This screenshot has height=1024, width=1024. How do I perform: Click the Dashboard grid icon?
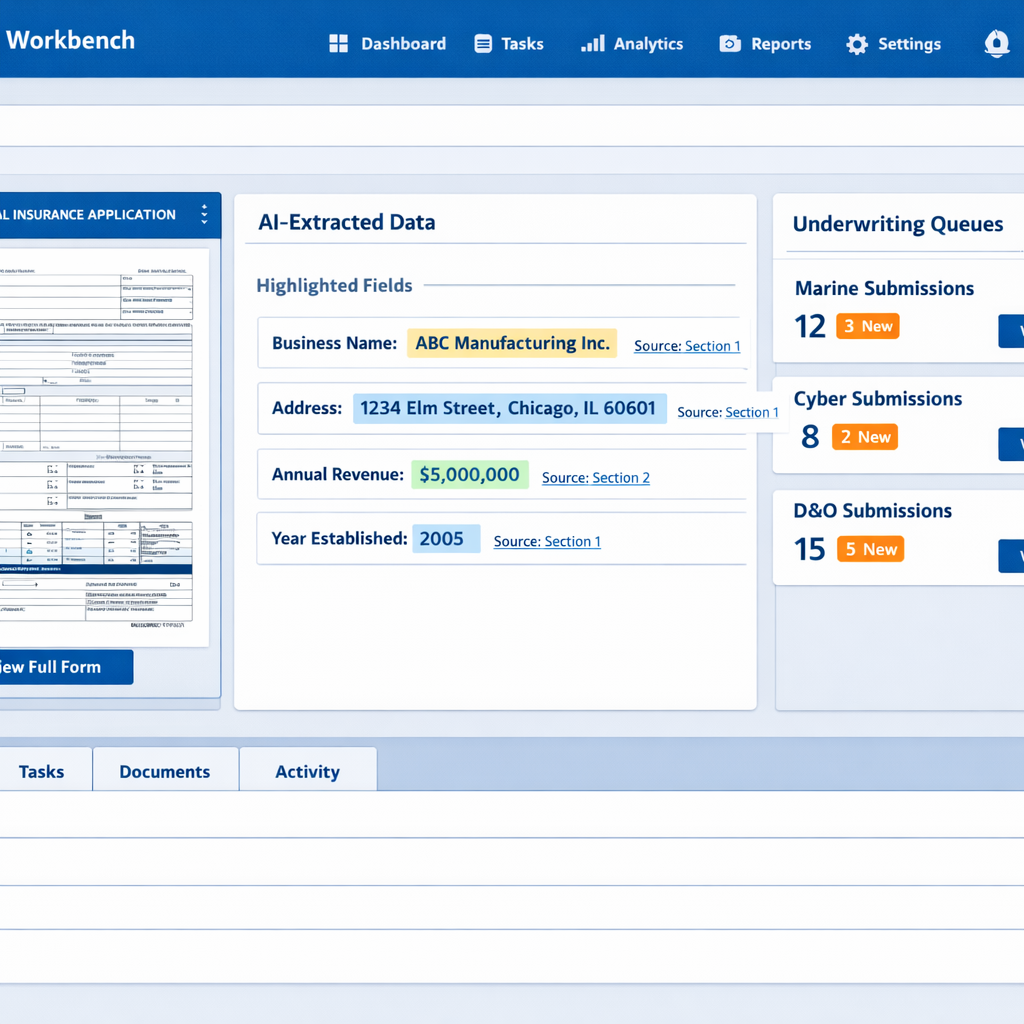coord(338,44)
